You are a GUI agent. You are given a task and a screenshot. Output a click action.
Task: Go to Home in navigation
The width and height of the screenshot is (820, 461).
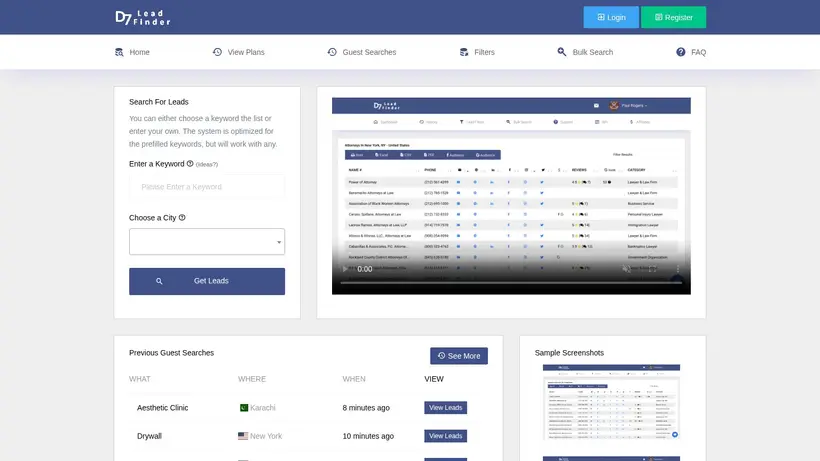[132, 52]
